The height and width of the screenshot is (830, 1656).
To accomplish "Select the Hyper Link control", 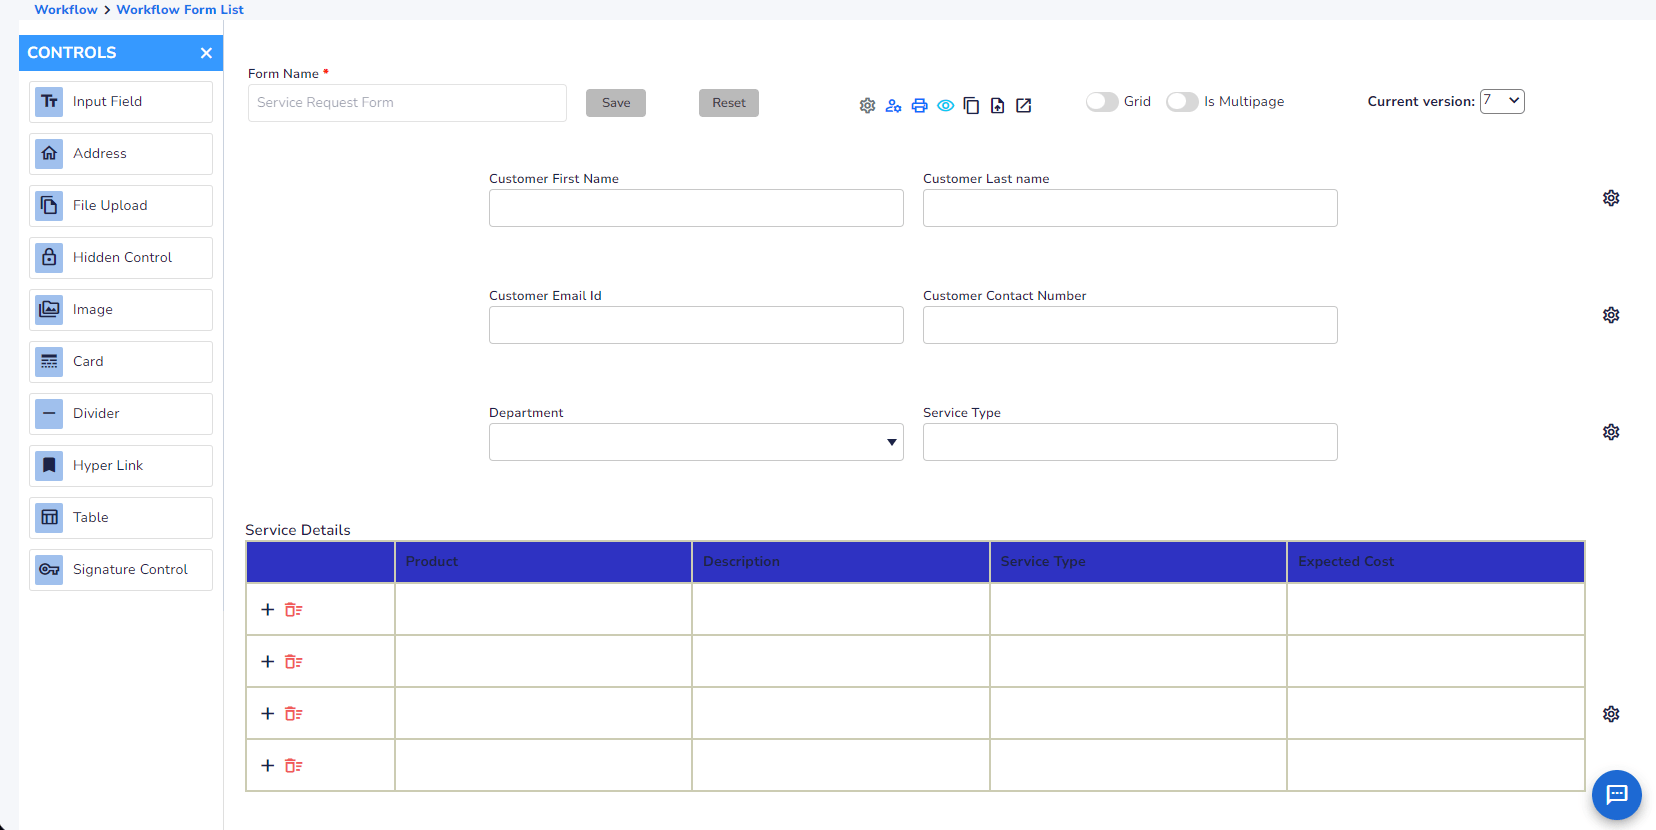I will (121, 466).
